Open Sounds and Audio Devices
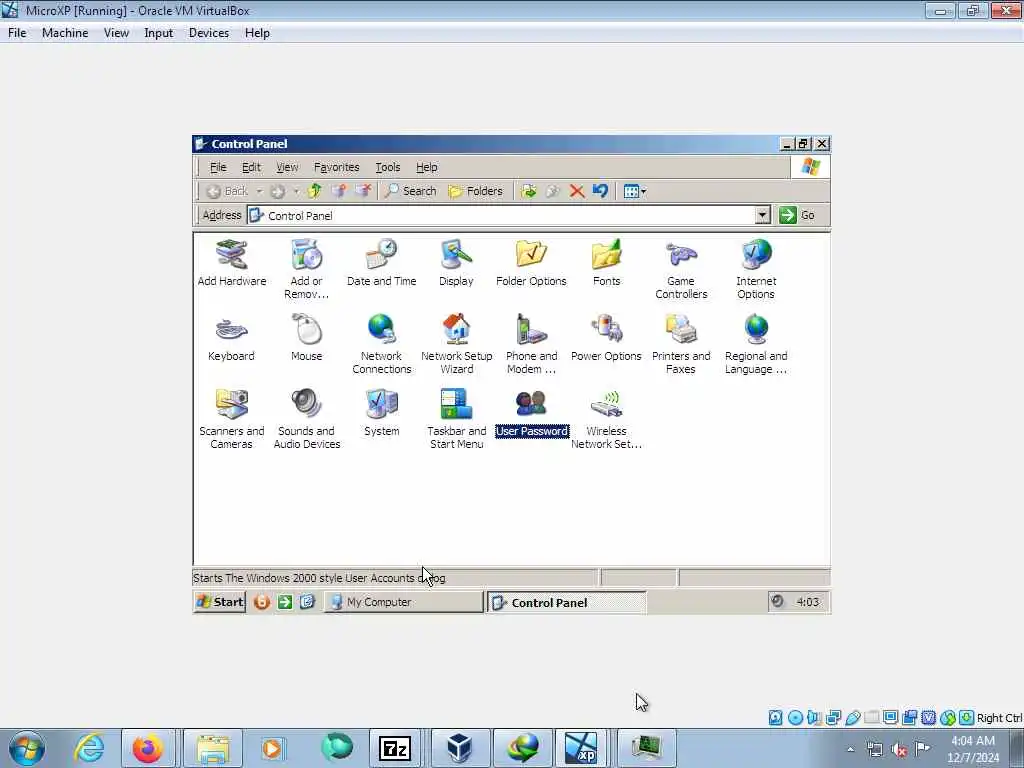Image resolution: width=1024 pixels, height=768 pixels. pyautogui.click(x=306, y=419)
